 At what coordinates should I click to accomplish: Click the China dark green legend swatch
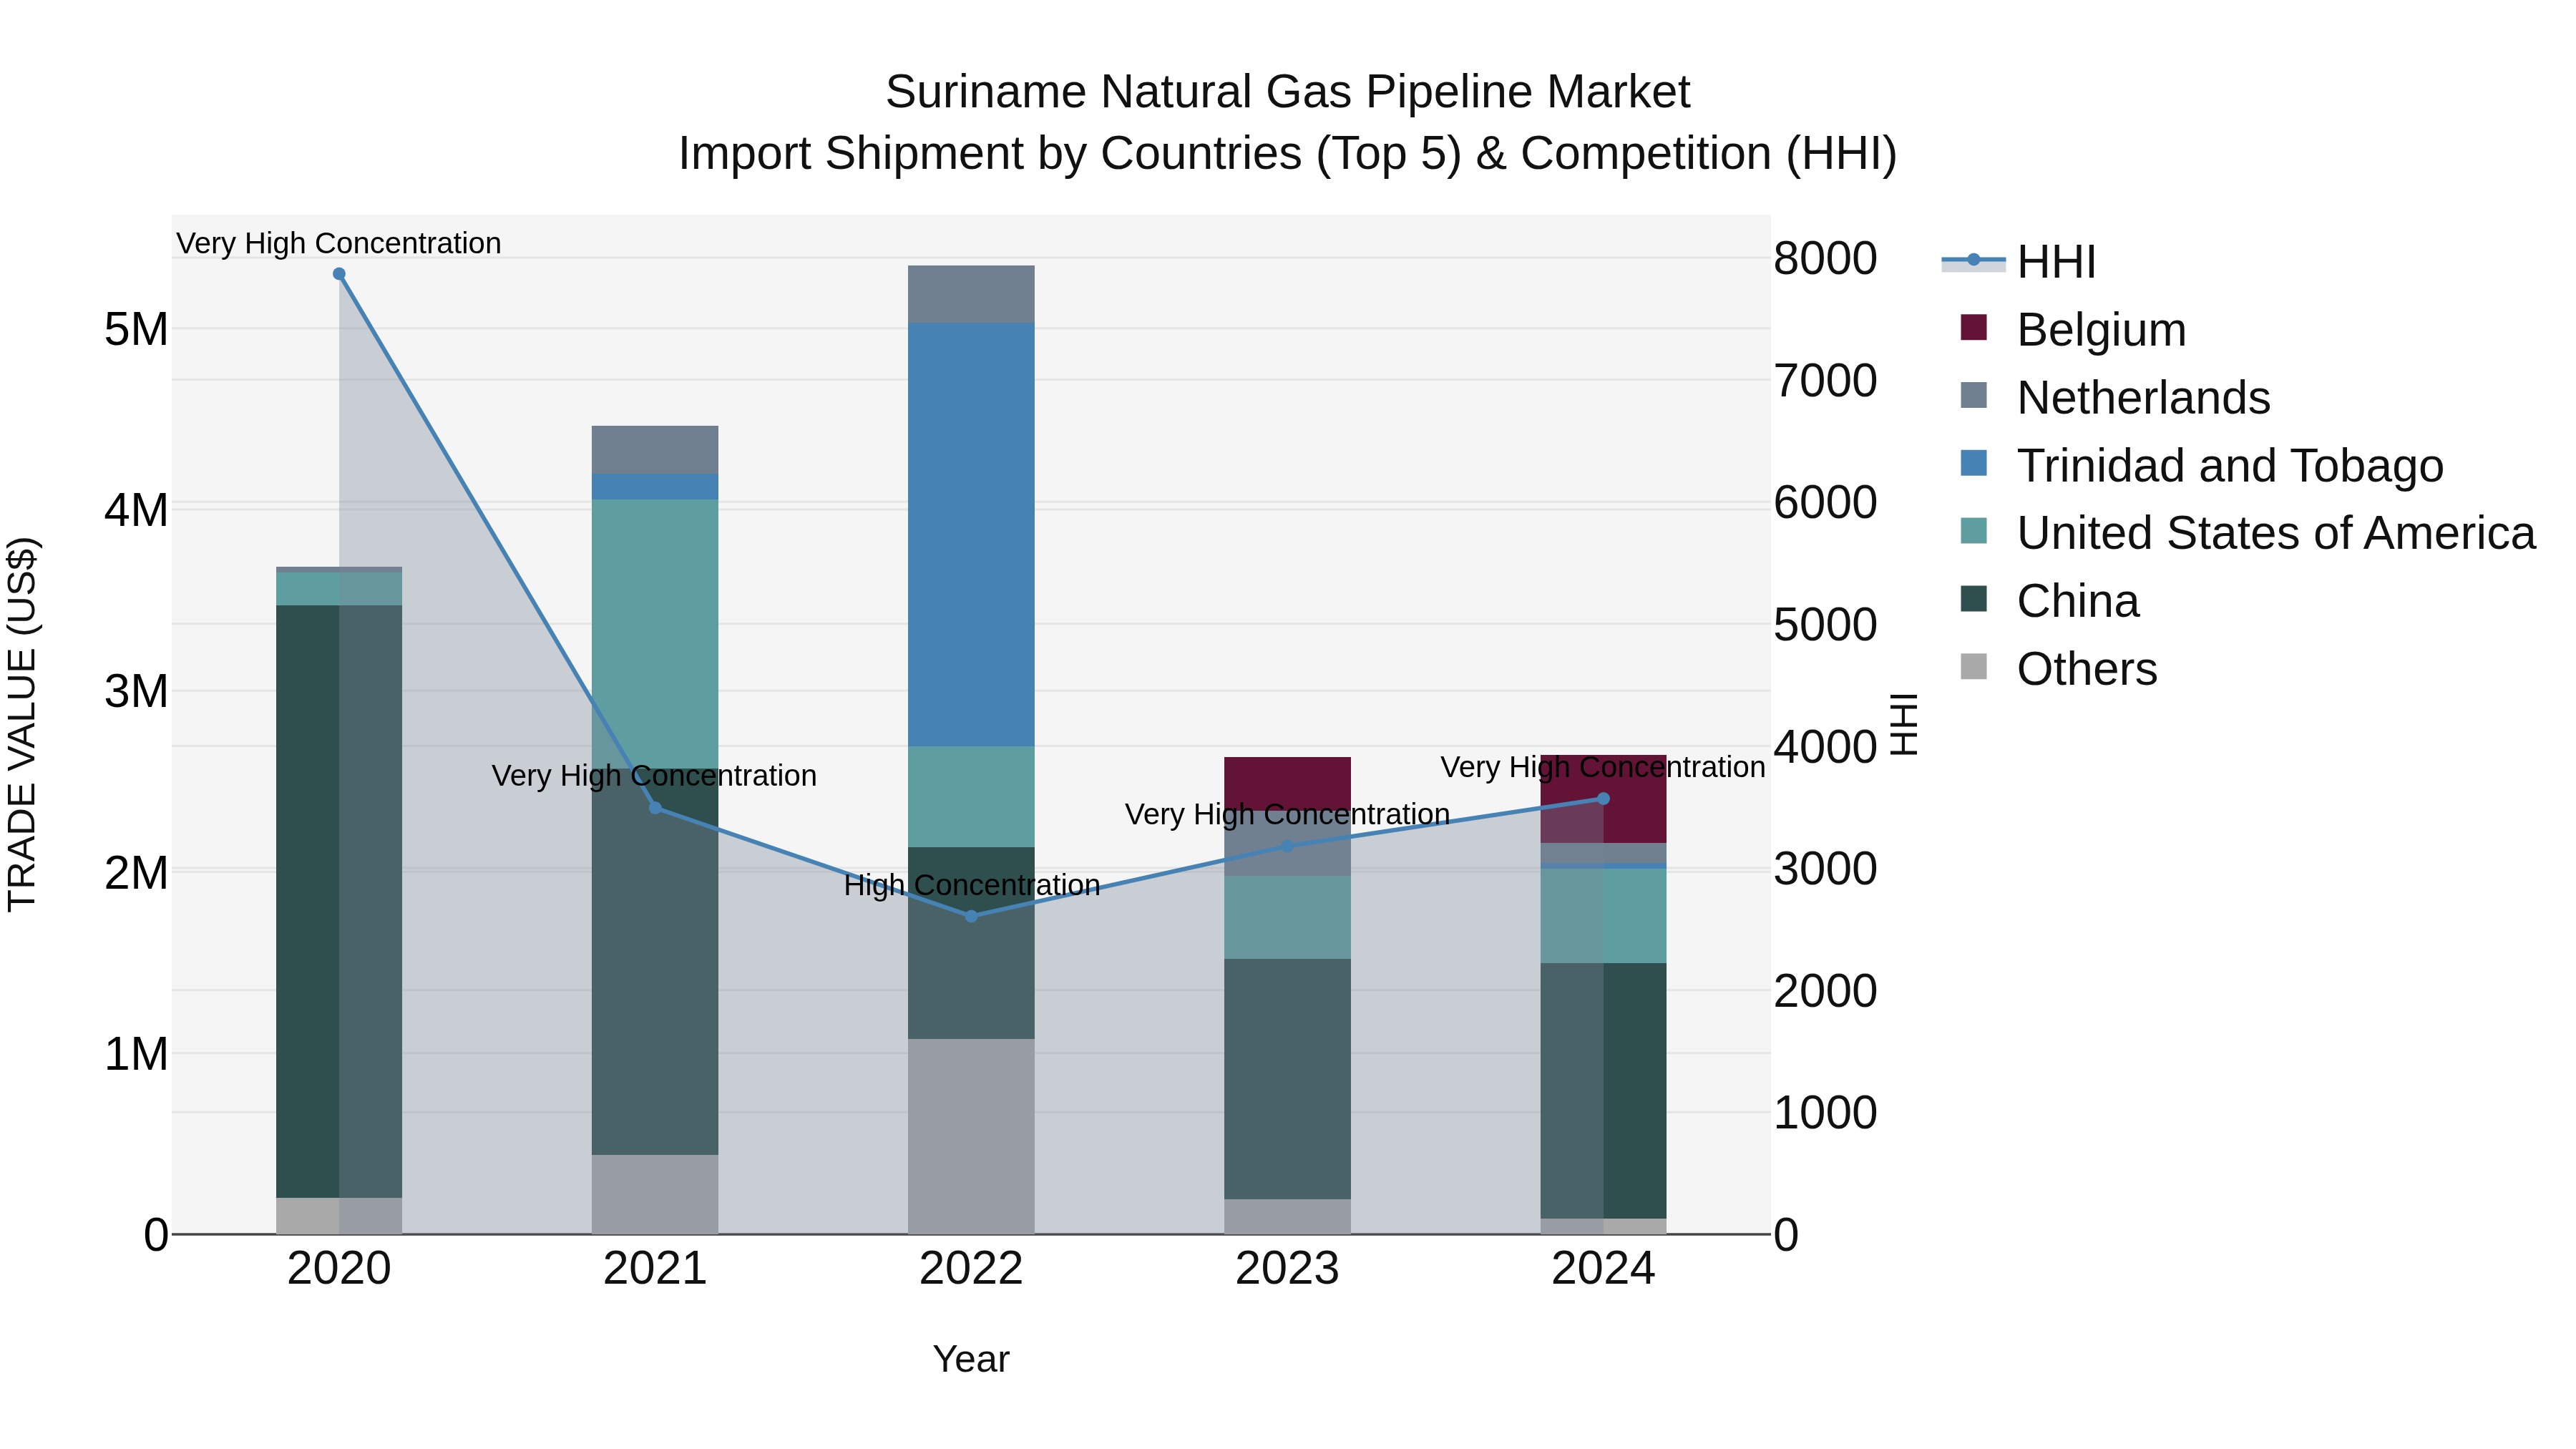point(1974,599)
